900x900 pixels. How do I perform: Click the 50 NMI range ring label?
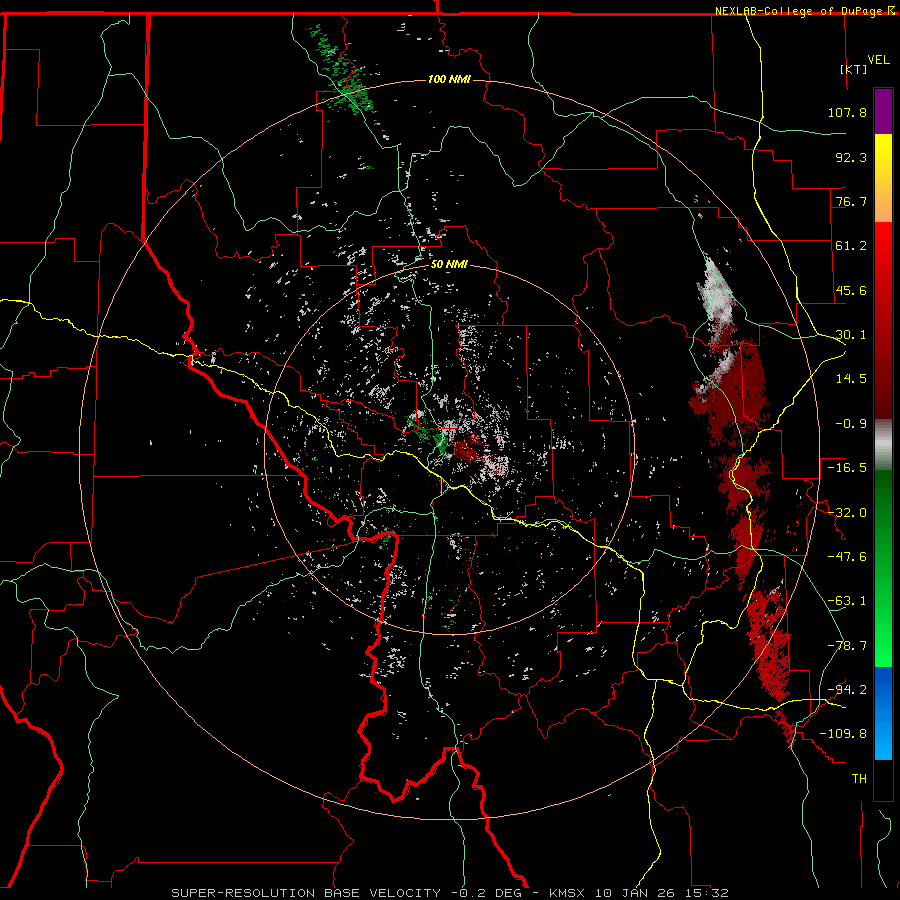pyautogui.click(x=449, y=264)
